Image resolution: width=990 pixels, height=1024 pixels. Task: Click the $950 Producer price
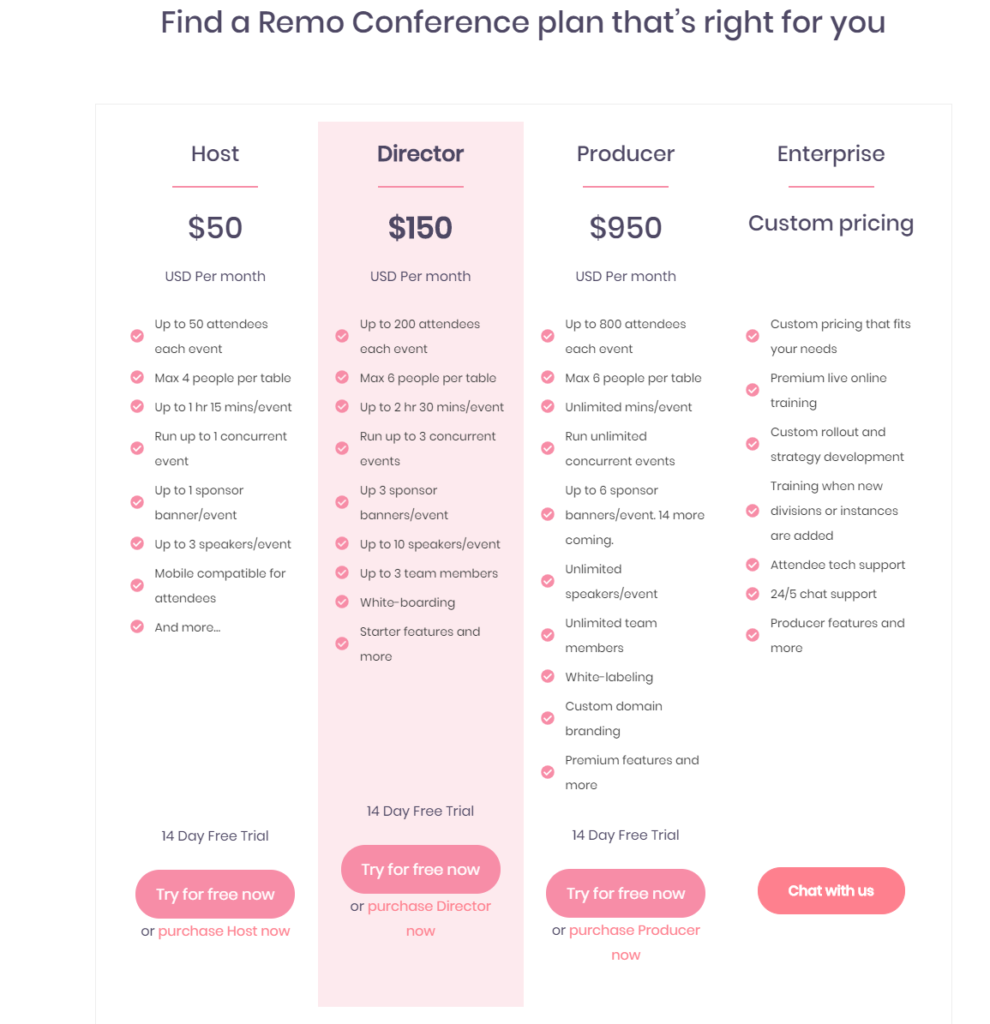pyautogui.click(x=626, y=228)
